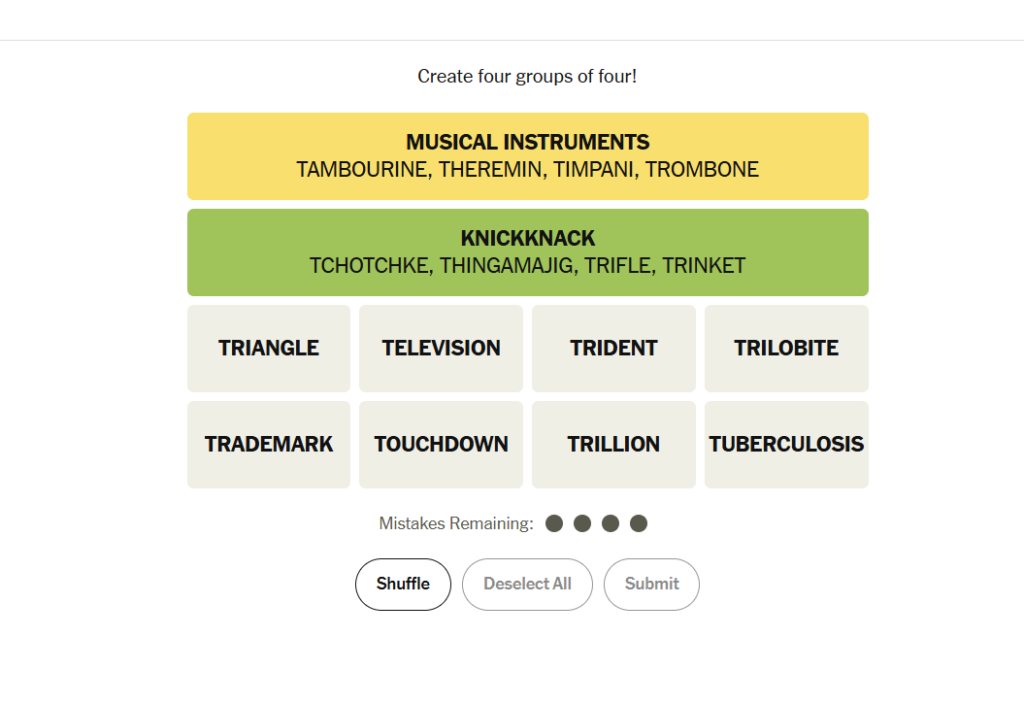Image resolution: width=1024 pixels, height=704 pixels.
Task: Select the TELEVISION word tile
Action: pos(441,348)
